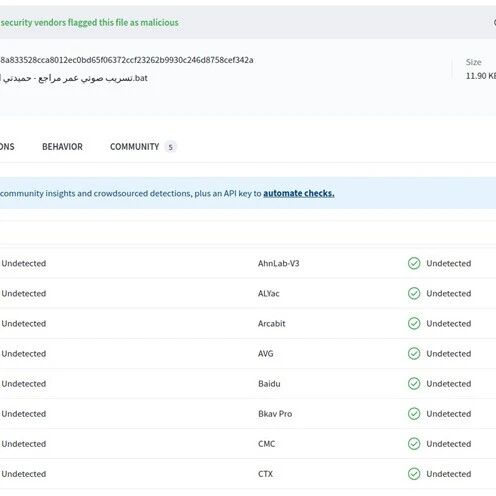This screenshot has width=496, height=496.
Task: Select the Bkav Pro vendor name
Action: pos(275,414)
